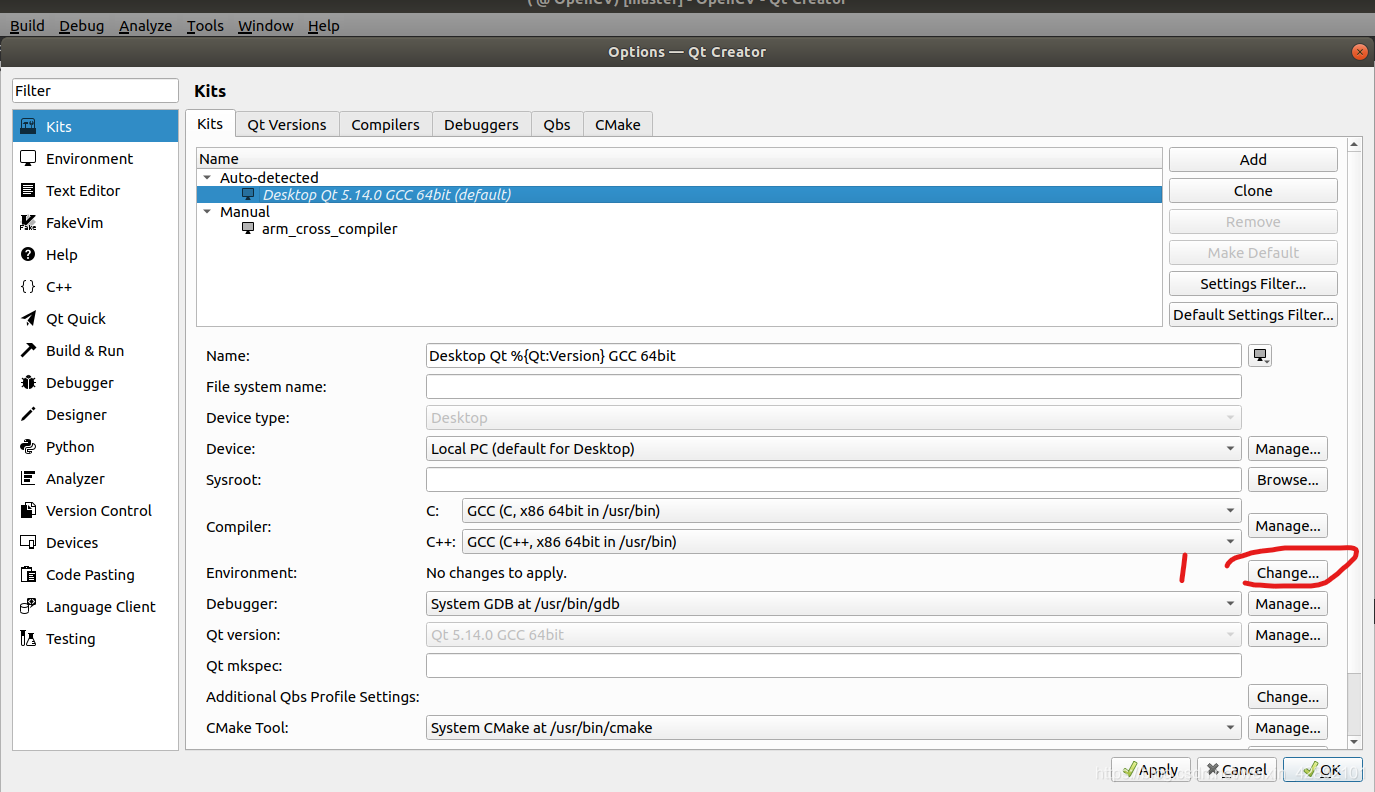This screenshot has width=1375, height=792.
Task: Select the Desktop Qt 5.14.0 GCC 64bit kit
Action: pos(679,195)
